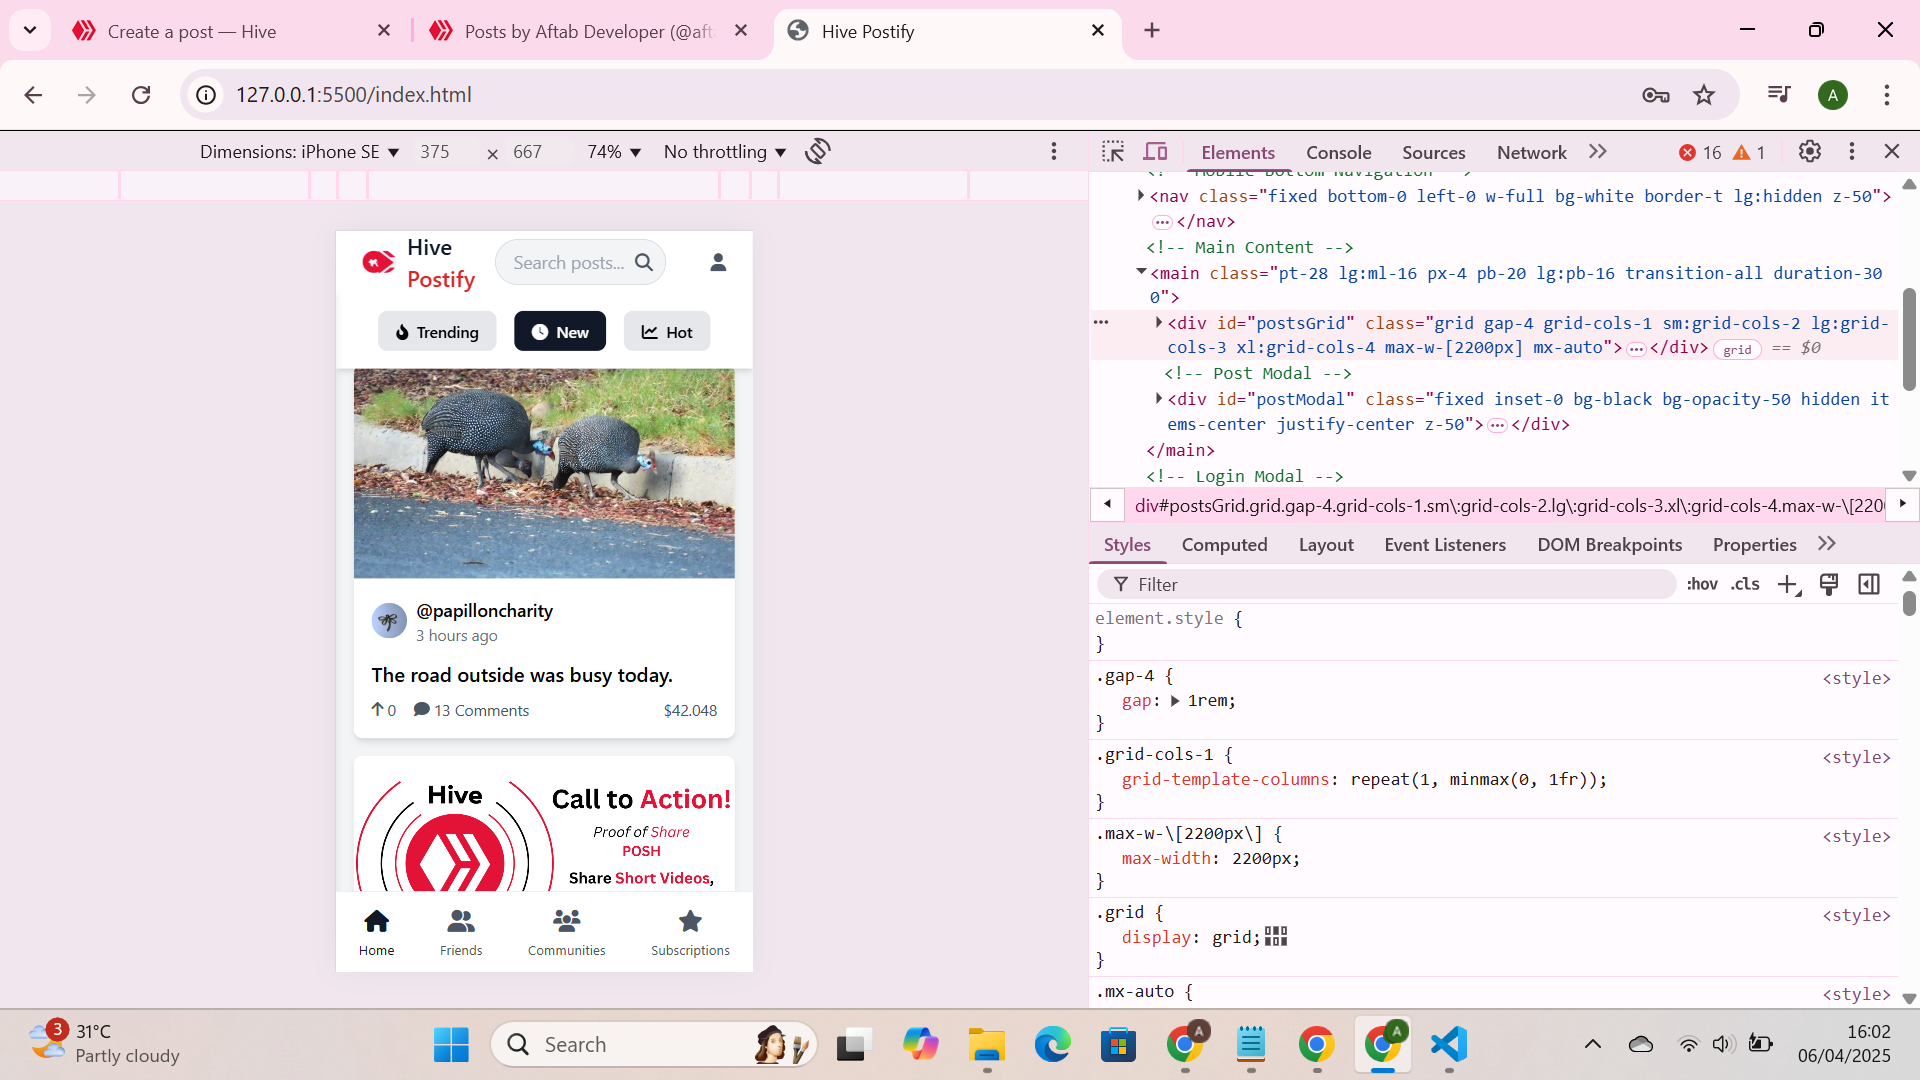The height and width of the screenshot is (1080, 1920).
Task: Expand the nav element node
Action: coord(1141,196)
